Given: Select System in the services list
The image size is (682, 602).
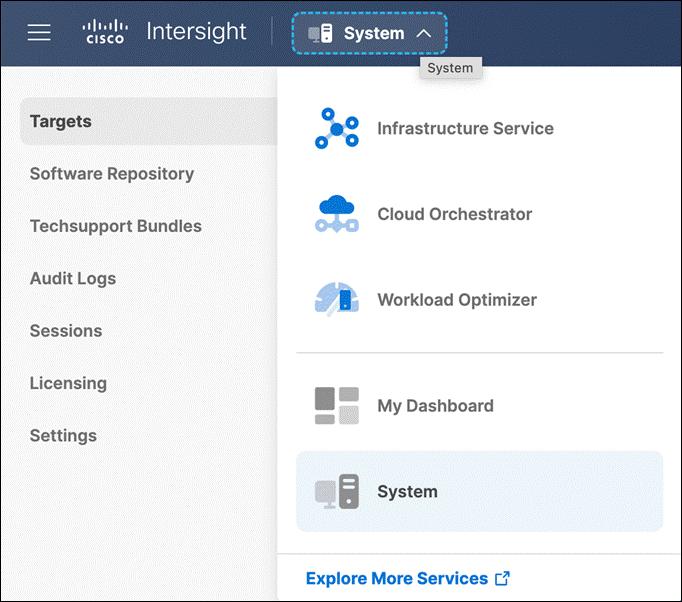Looking at the screenshot, I should (x=479, y=491).
